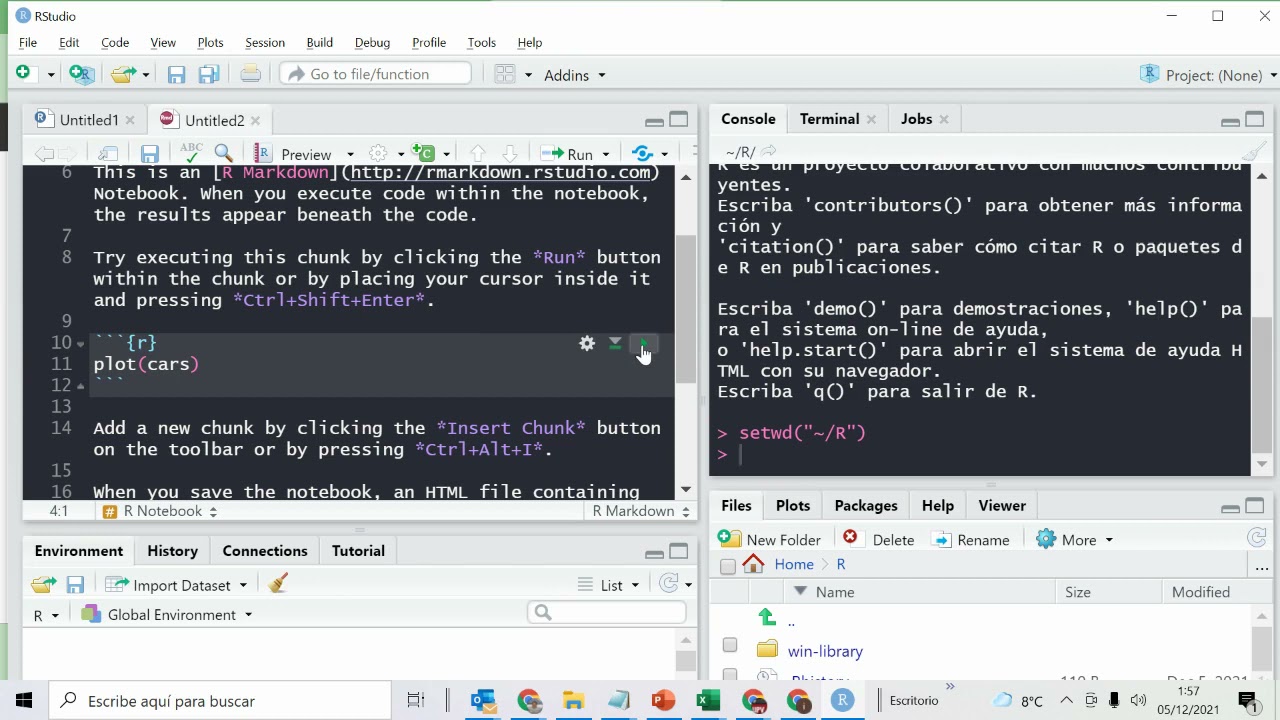
Task: Maximize the source editor pane
Action: [679, 120]
